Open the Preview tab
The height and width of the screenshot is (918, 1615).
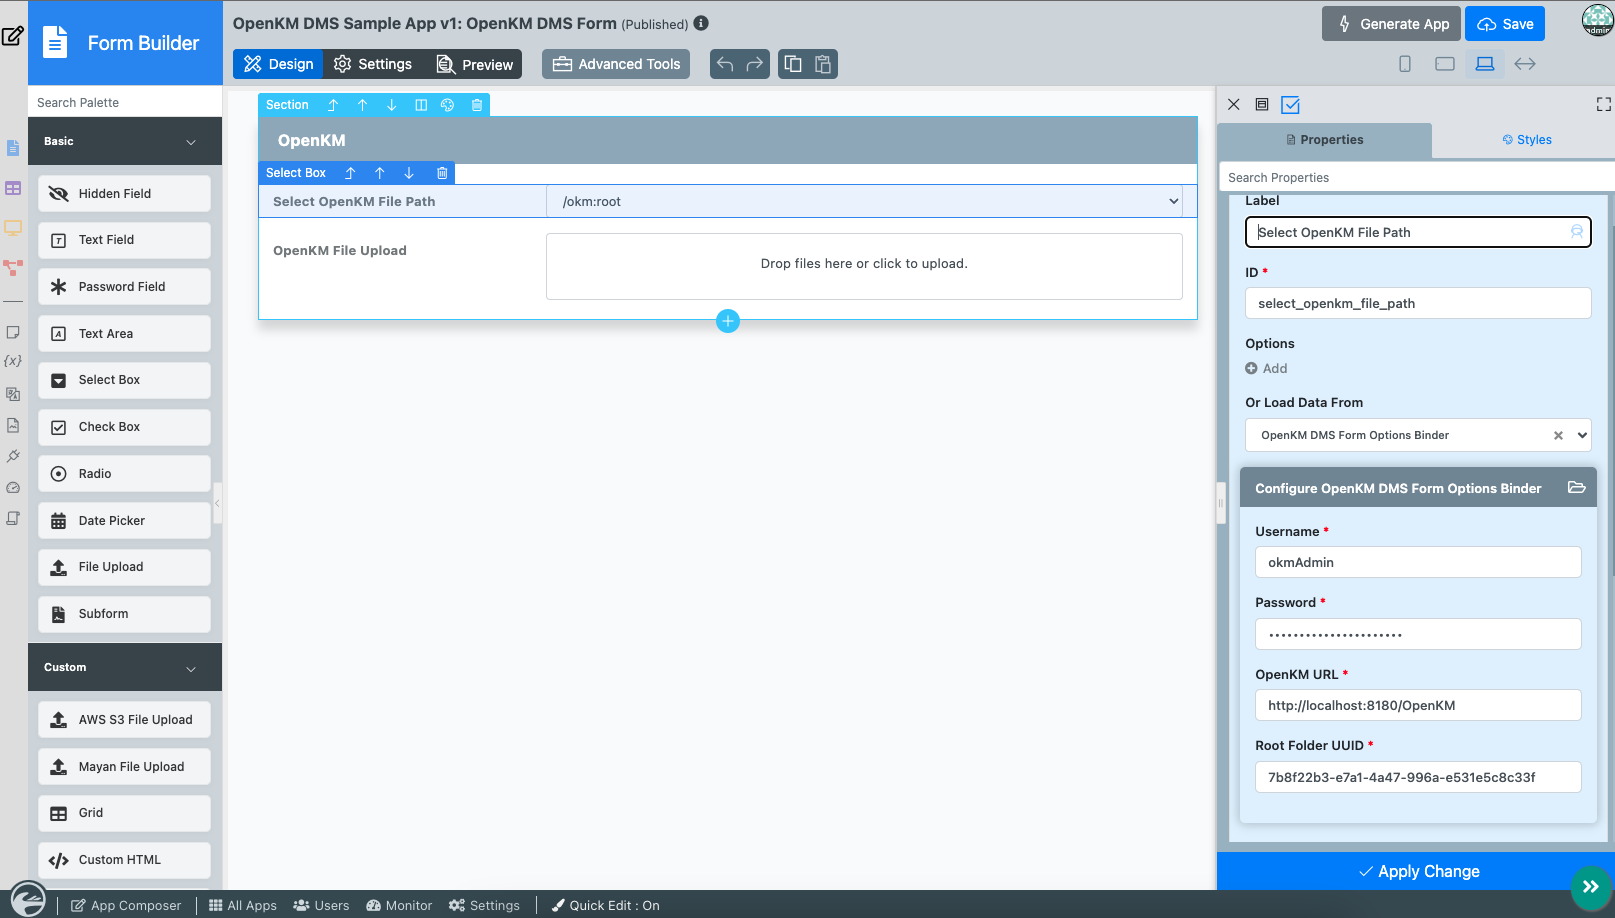pyautogui.click(x=475, y=64)
